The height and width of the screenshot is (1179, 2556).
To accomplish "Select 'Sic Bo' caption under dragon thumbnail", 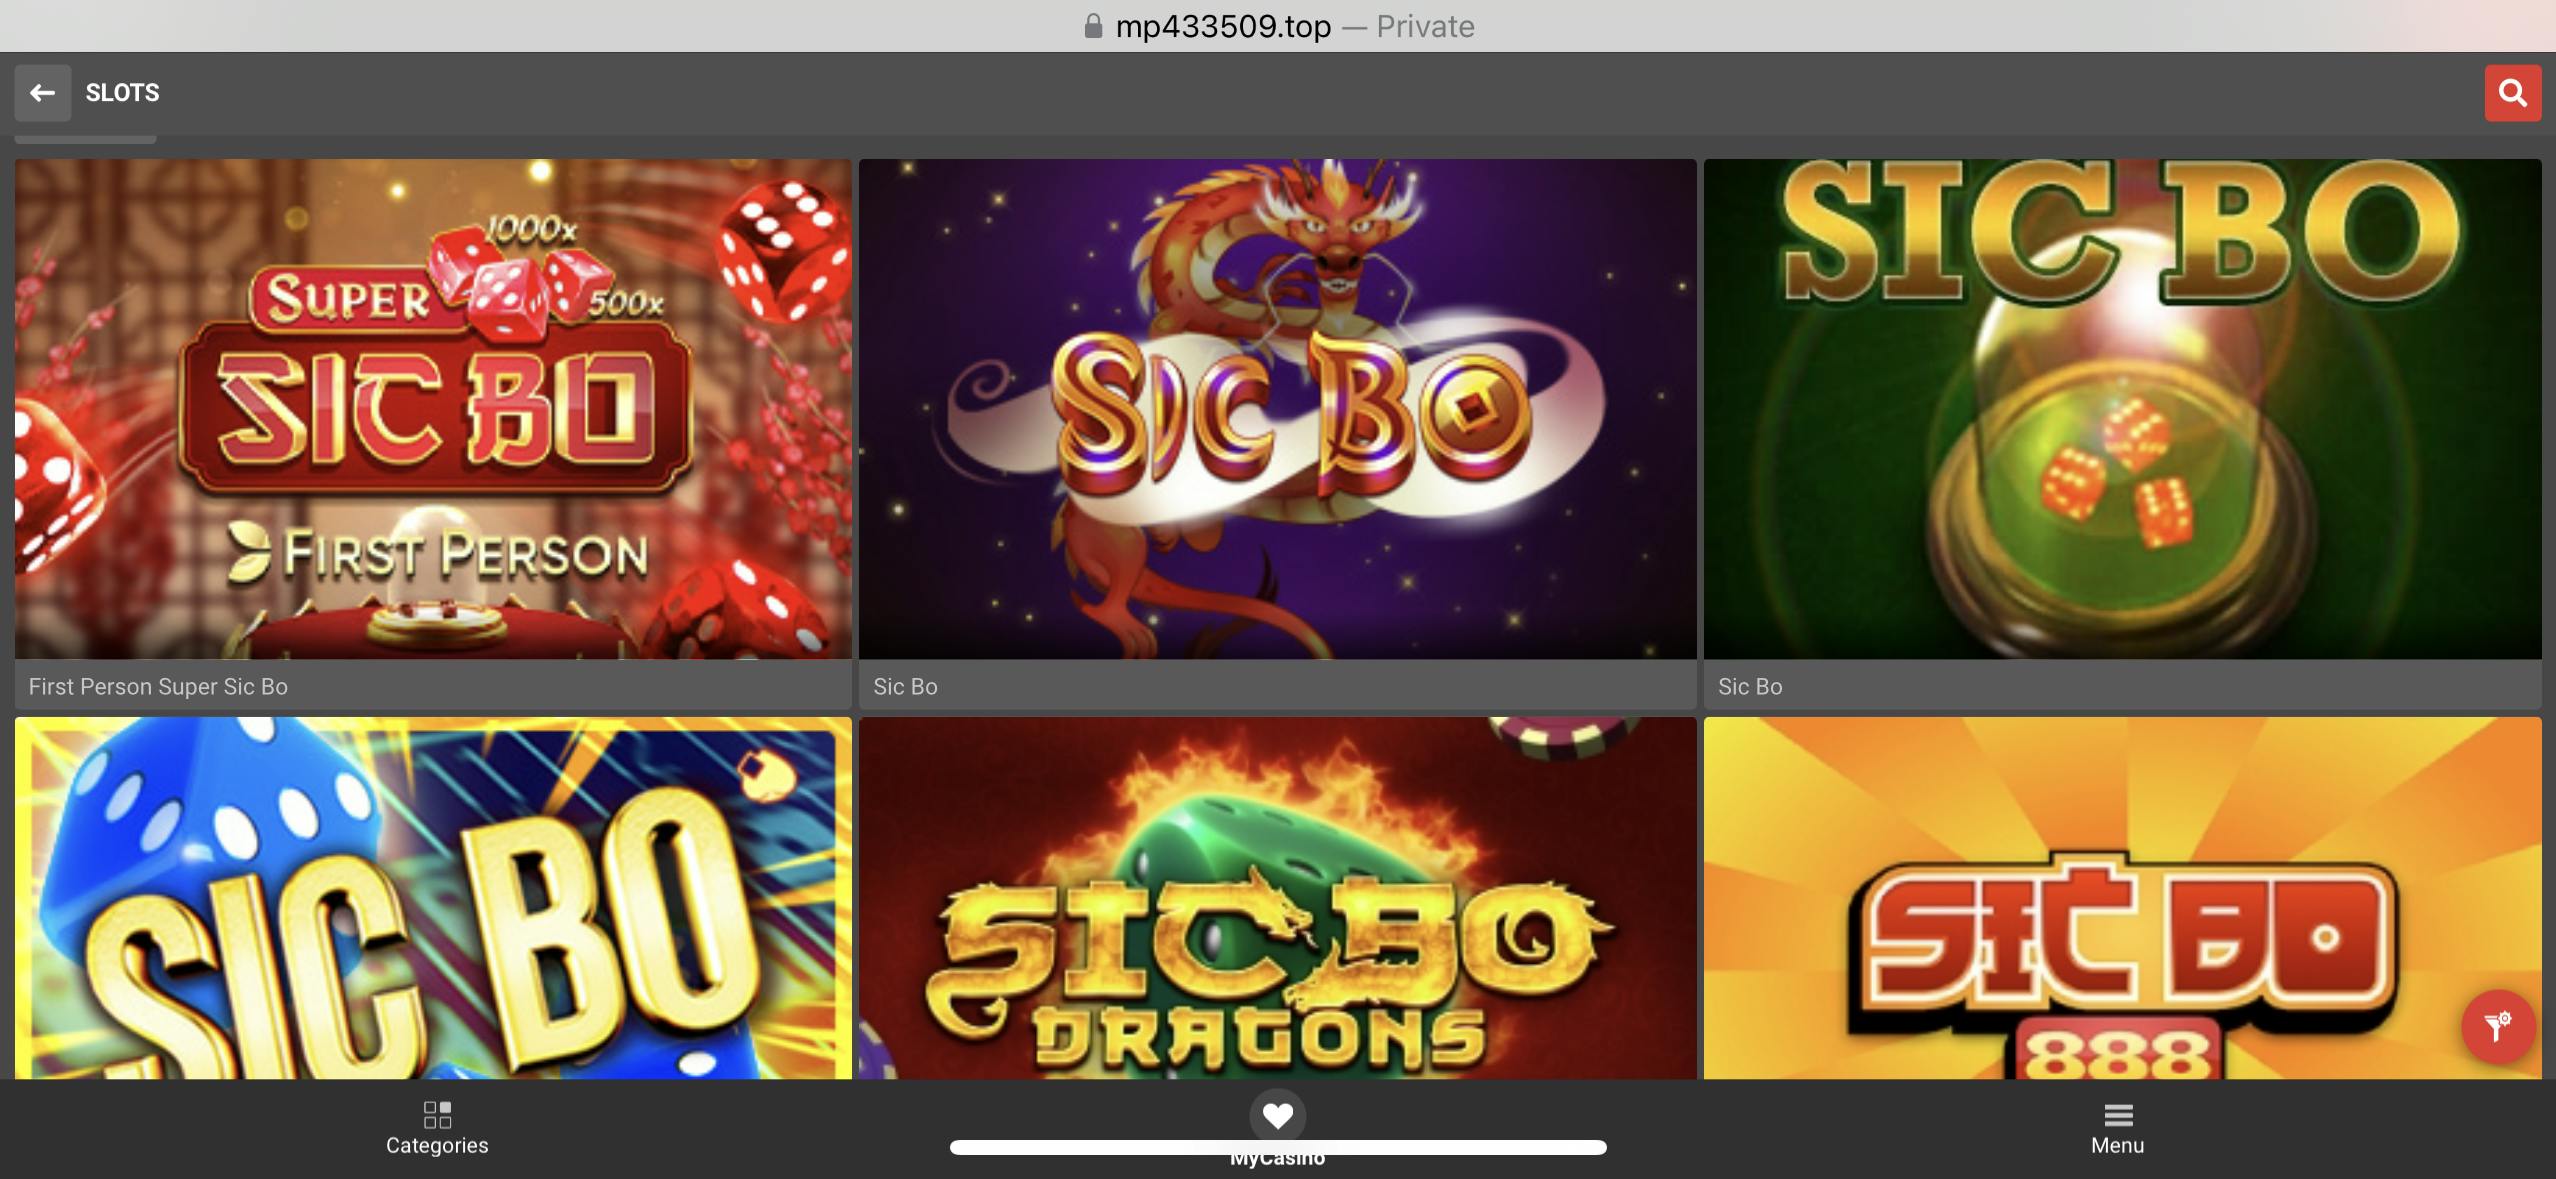I will (x=905, y=687).
